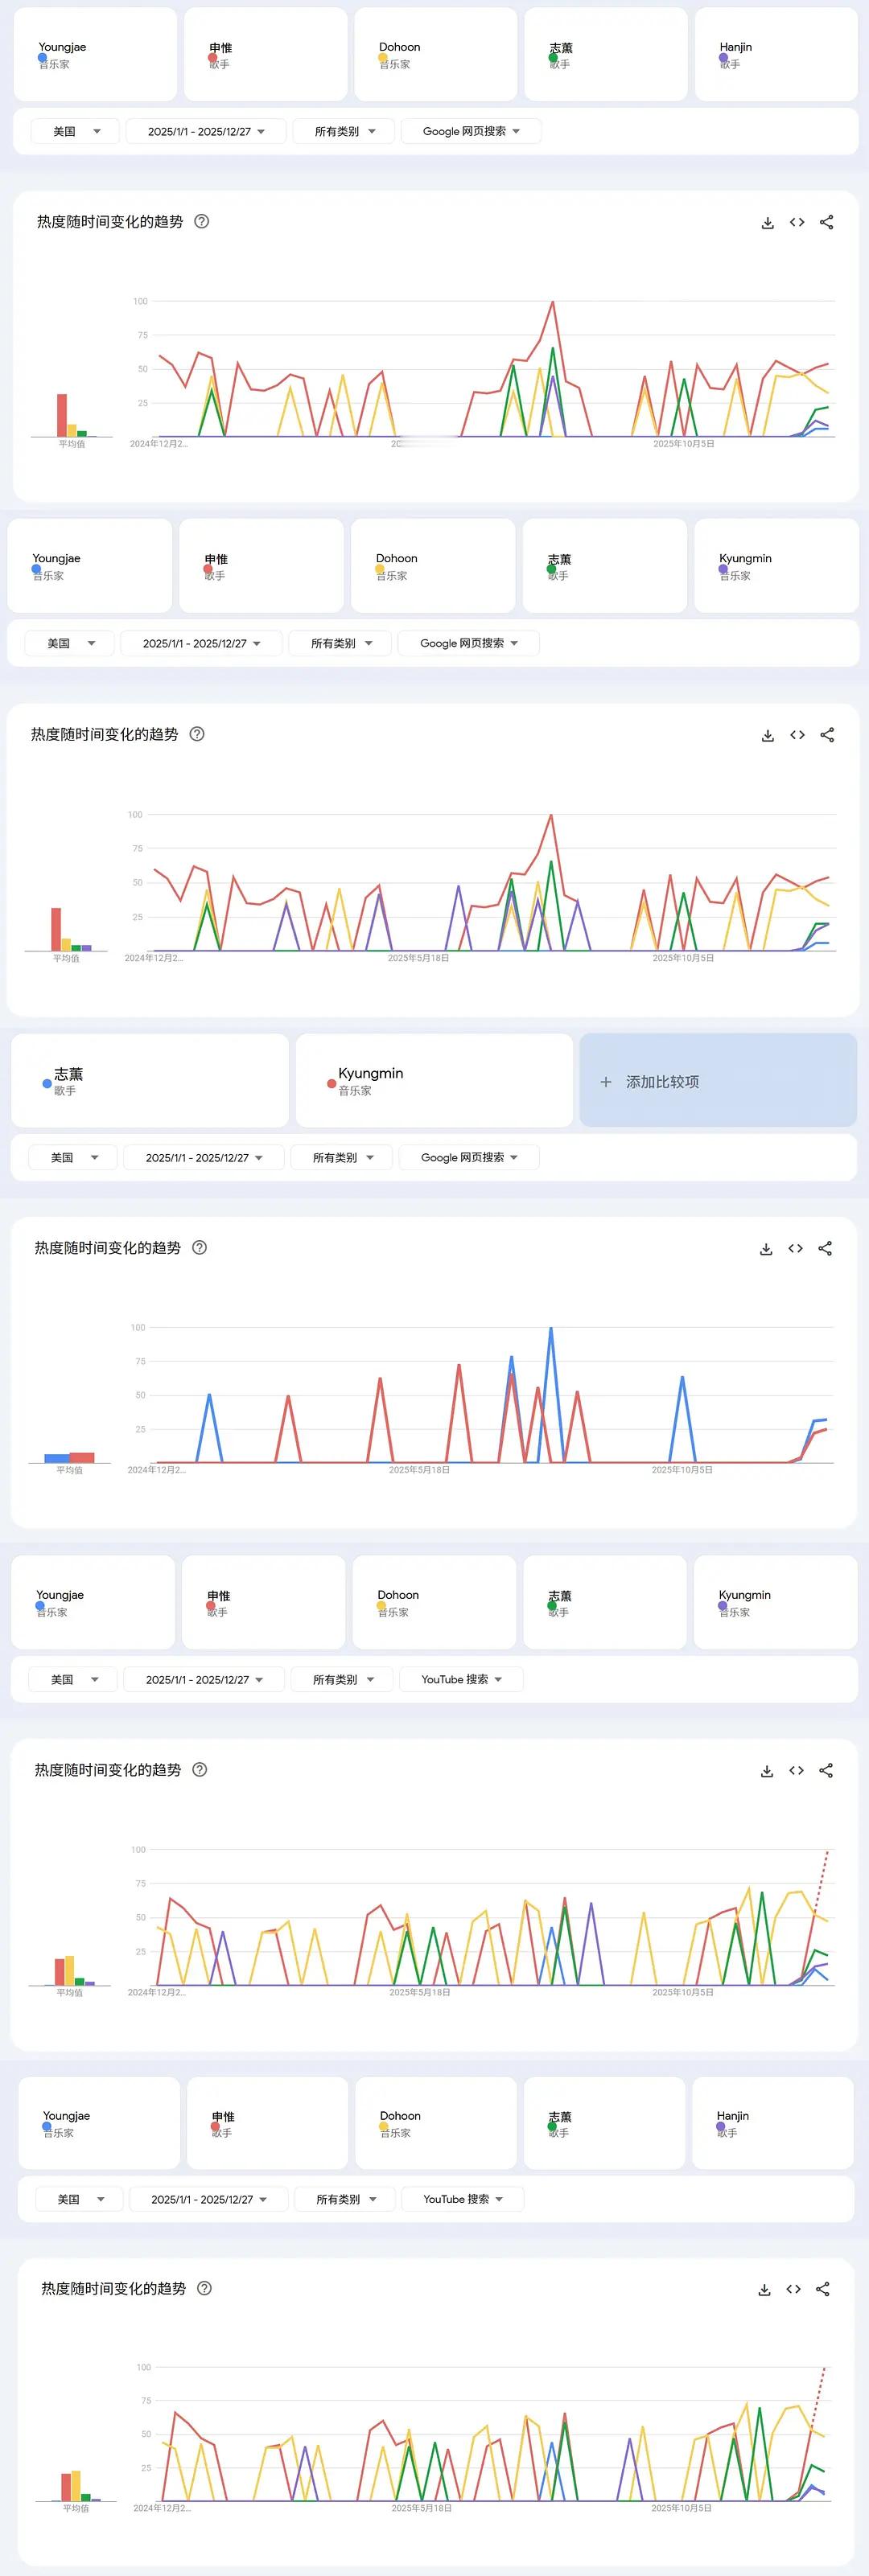
Task: Open embed code for the 志薰 vs Kyungmin chart
Action: pos(795,1249)
